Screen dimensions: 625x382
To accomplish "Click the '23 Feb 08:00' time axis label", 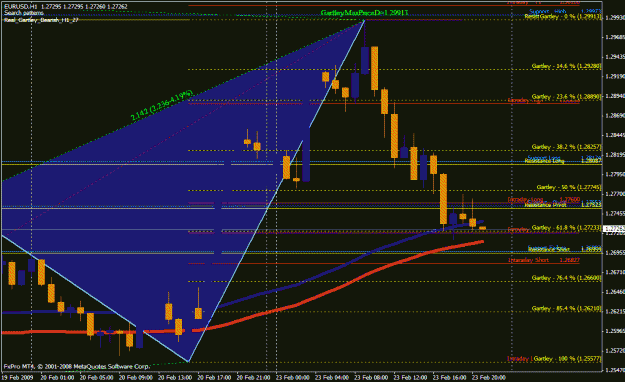I will click(371, 377).
